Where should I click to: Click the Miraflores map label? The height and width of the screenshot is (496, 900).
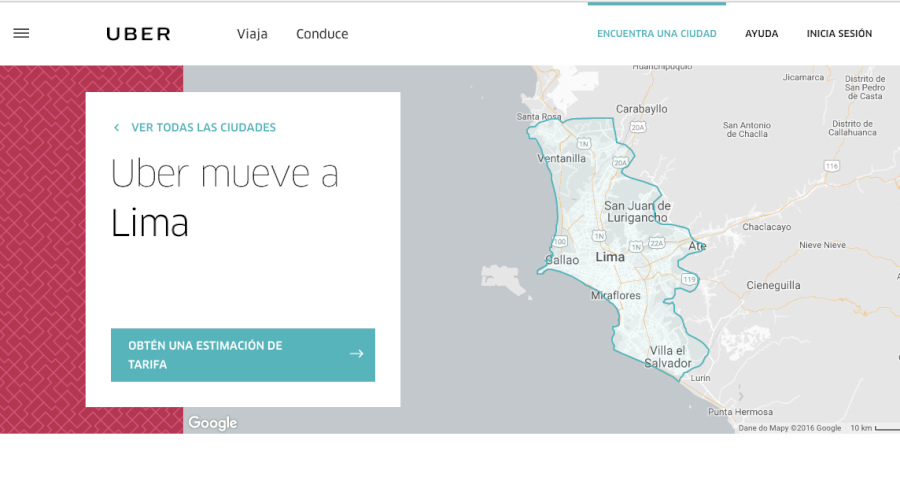pyautogui.click(x=615, y=295)
